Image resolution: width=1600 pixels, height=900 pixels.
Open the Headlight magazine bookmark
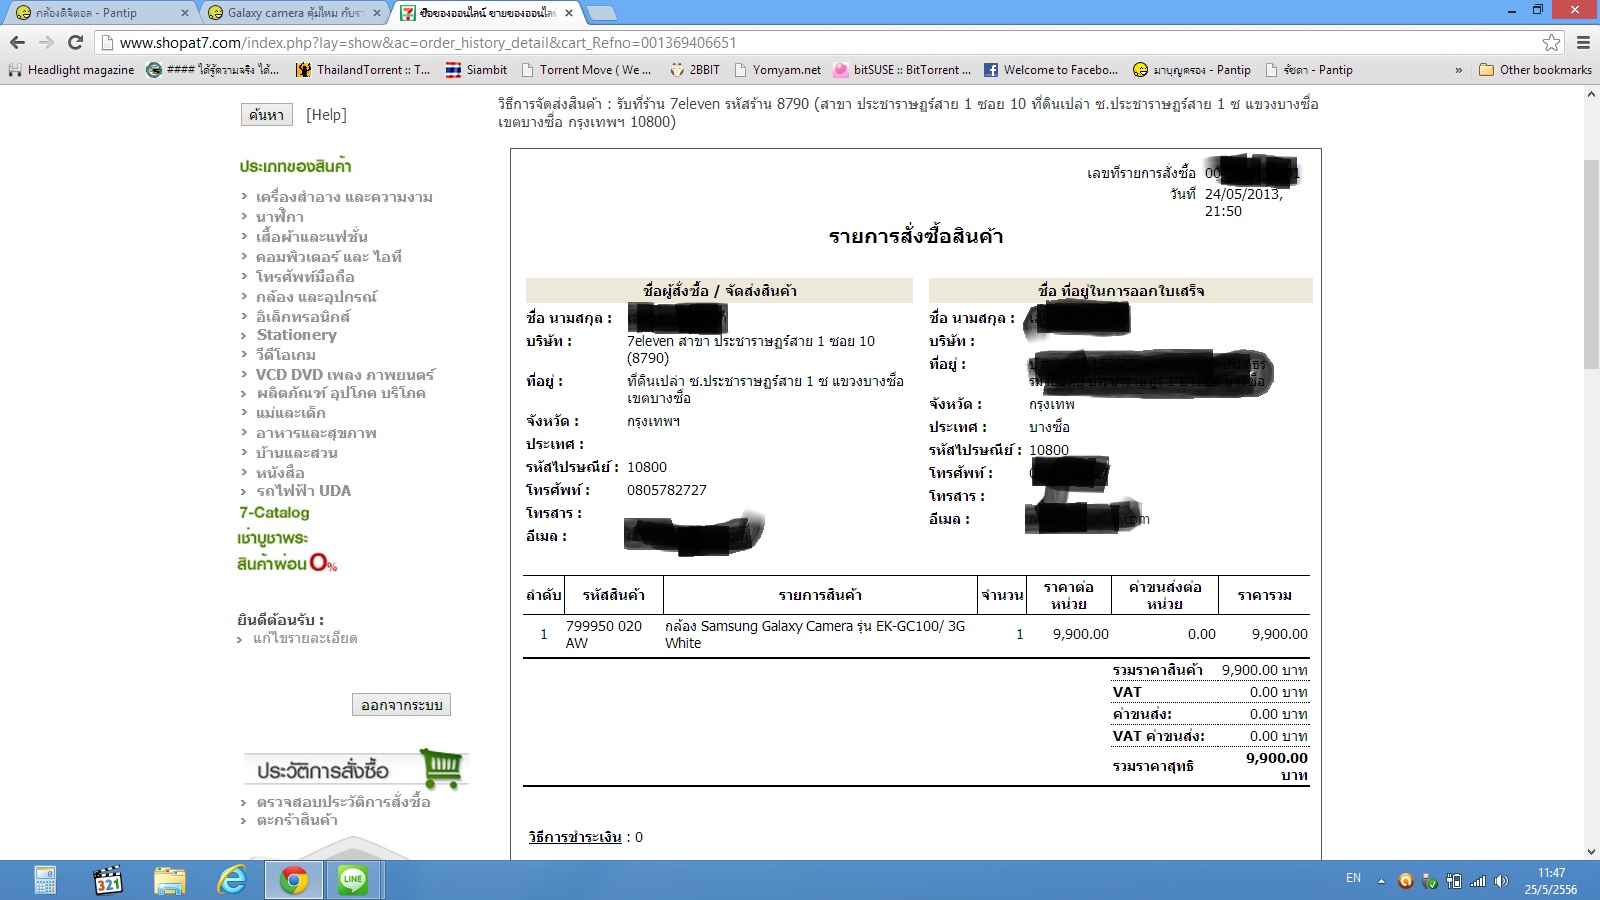[x=71, y=70]
